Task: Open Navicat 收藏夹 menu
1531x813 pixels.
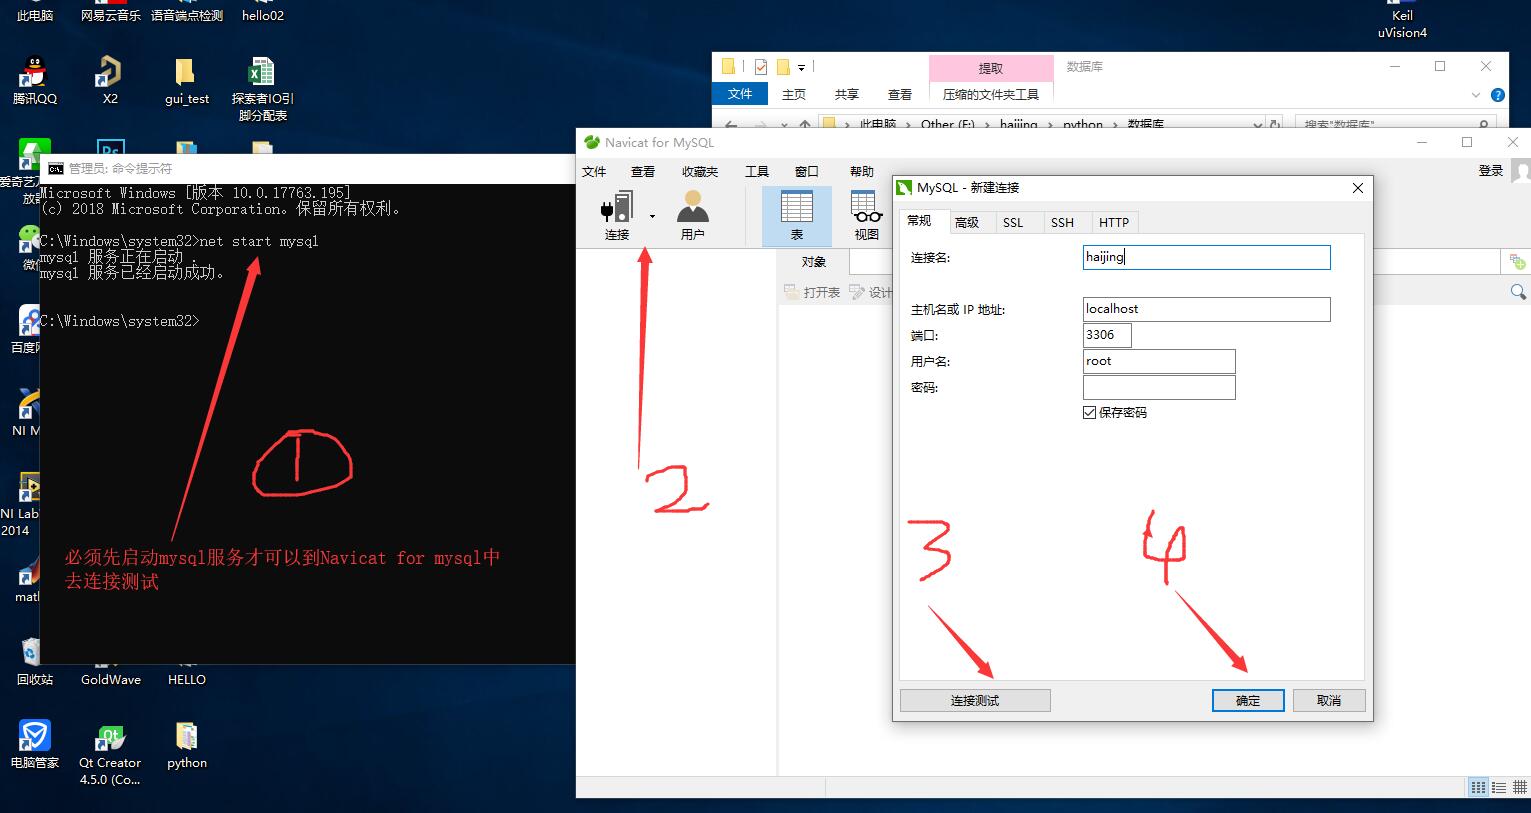Action: 700,171
